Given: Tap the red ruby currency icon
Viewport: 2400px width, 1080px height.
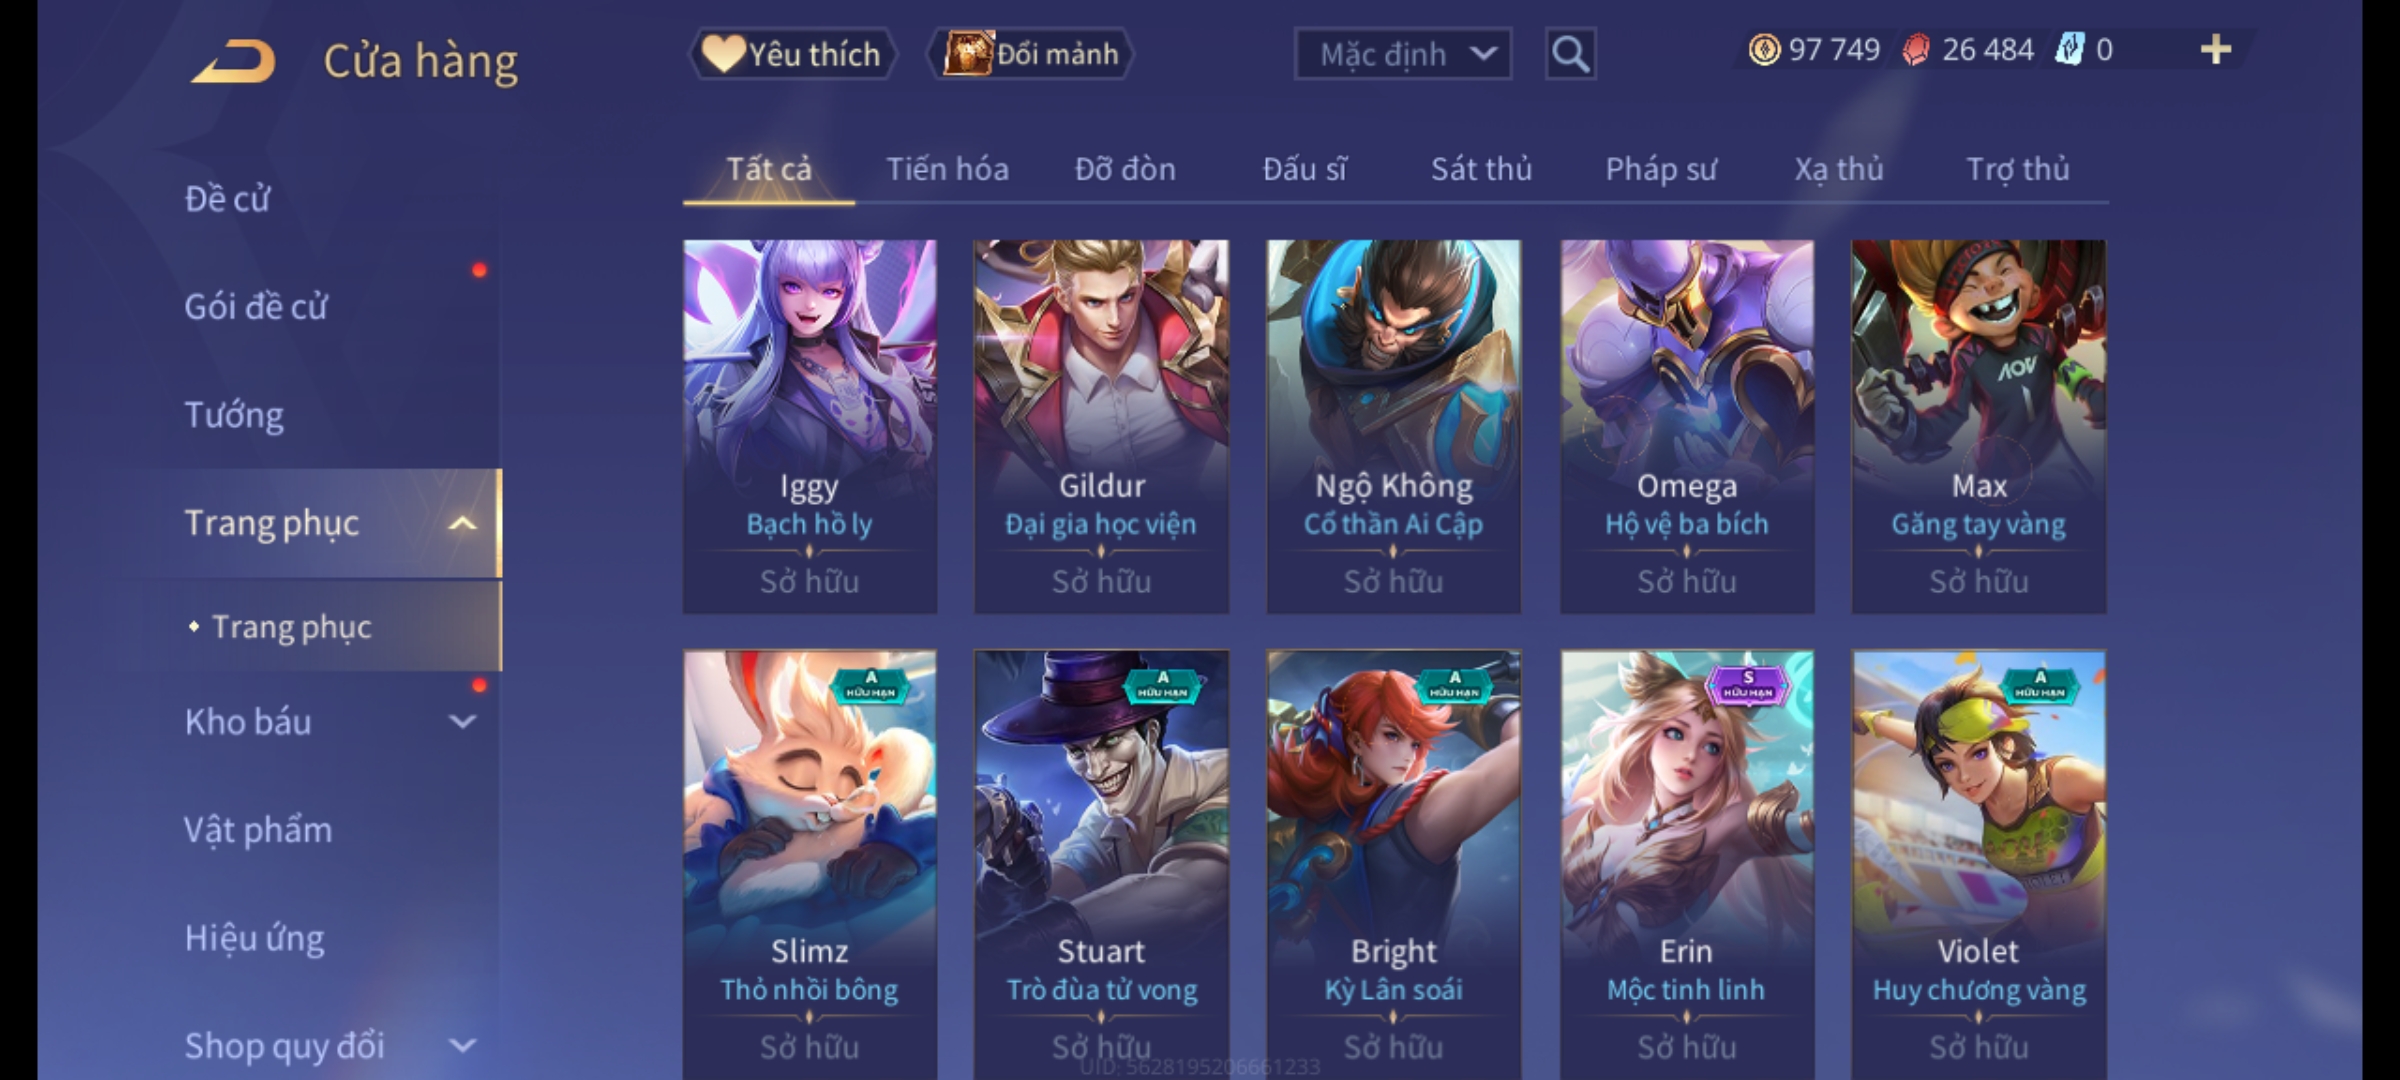Looking at the screenshot, I should point(1915,50).
